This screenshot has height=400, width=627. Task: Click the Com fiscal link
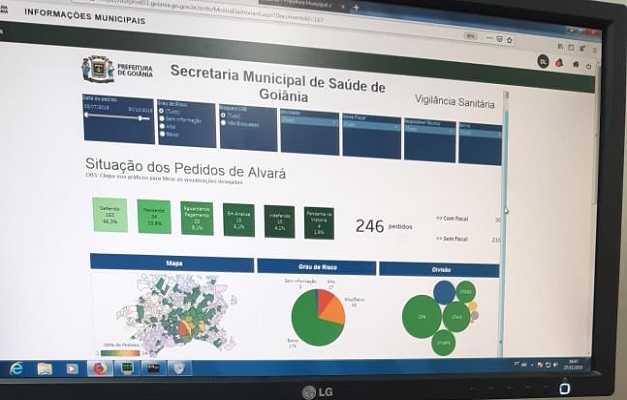(x=451, y=218)
